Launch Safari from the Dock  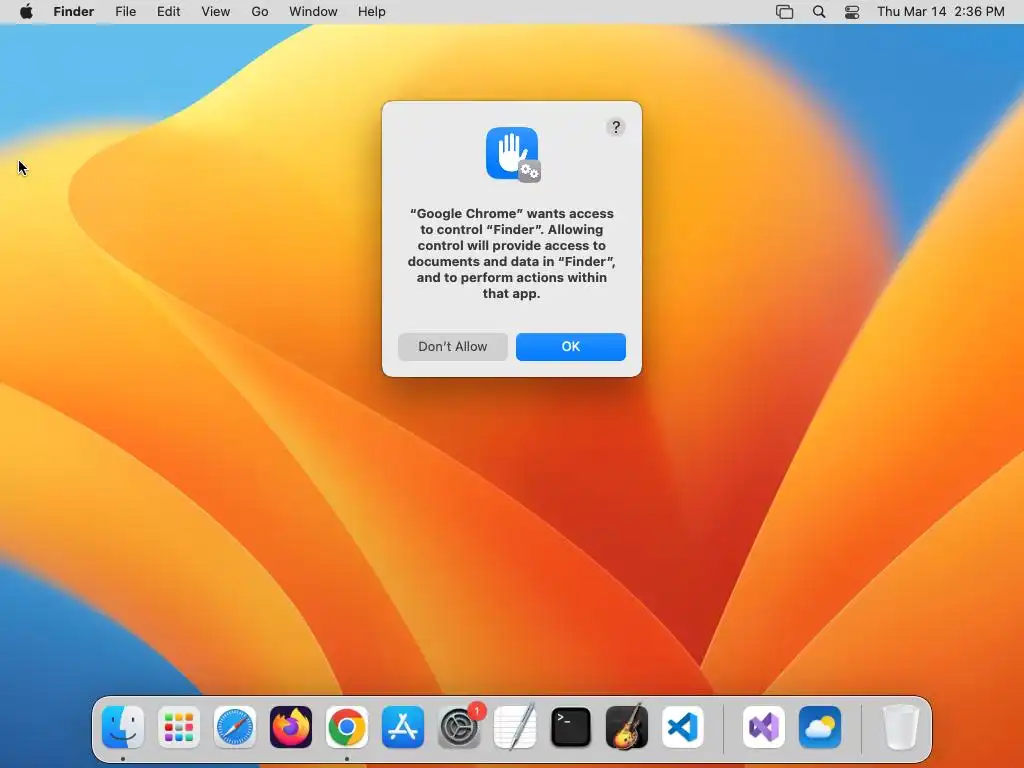(x=235, y=727)
